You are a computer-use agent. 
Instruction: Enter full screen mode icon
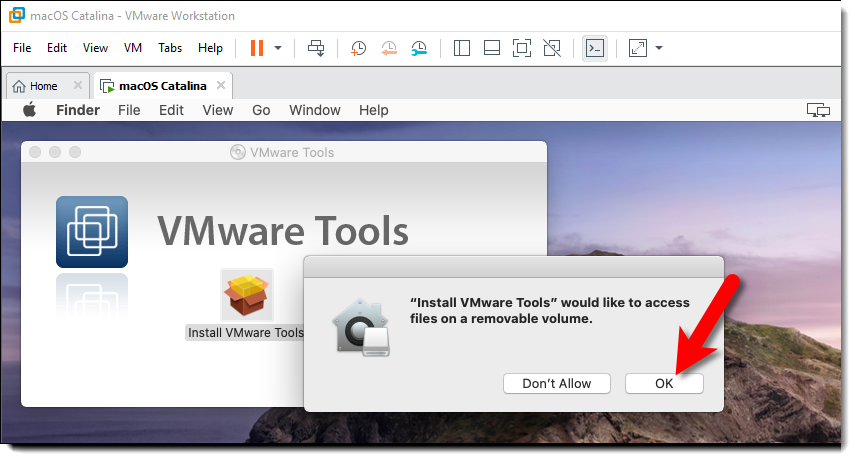(x=522, y=48)
